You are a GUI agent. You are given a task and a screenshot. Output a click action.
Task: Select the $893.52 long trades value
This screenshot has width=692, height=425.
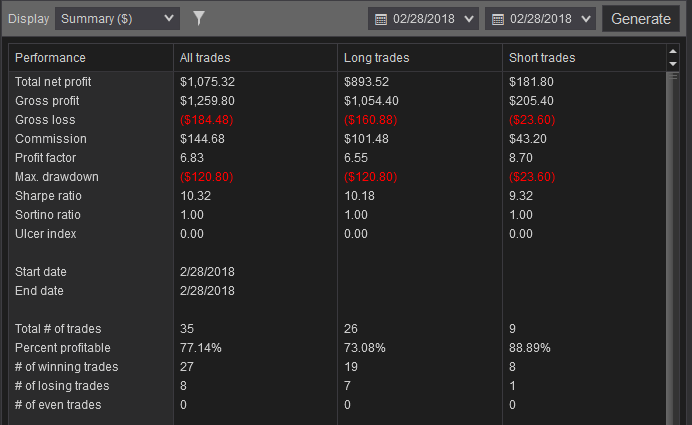366,82
